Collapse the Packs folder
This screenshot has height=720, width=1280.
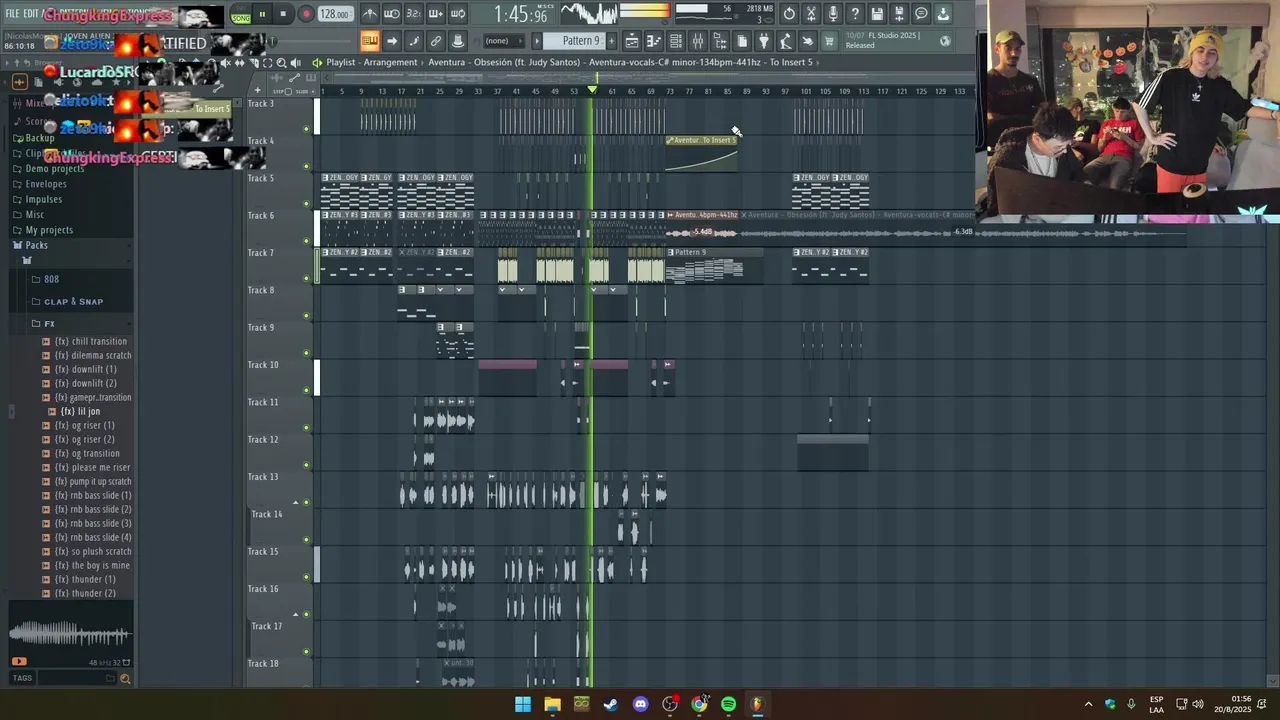point(37,245)
